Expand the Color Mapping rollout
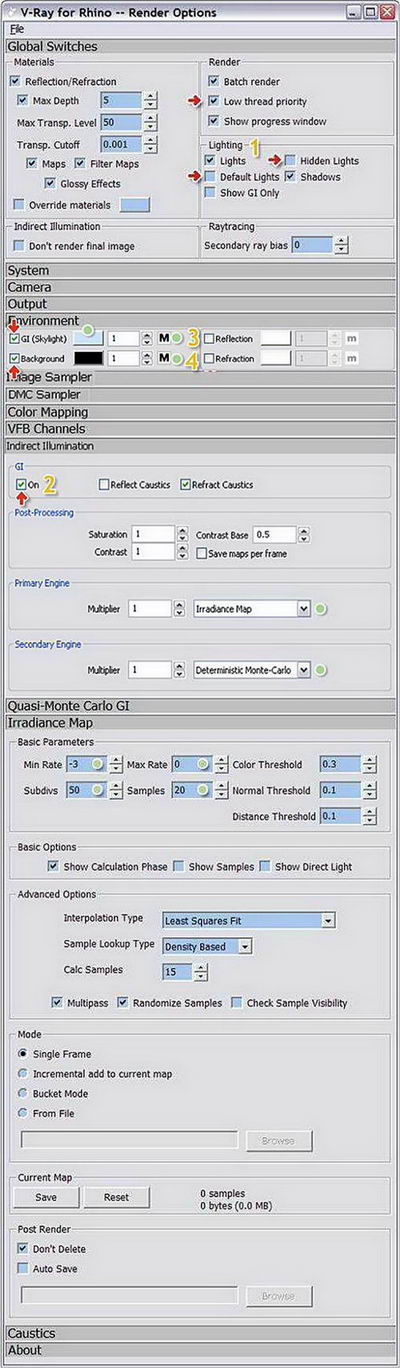Image resolution: width=400 pixels, height=1368 pixels. point(200,411)
